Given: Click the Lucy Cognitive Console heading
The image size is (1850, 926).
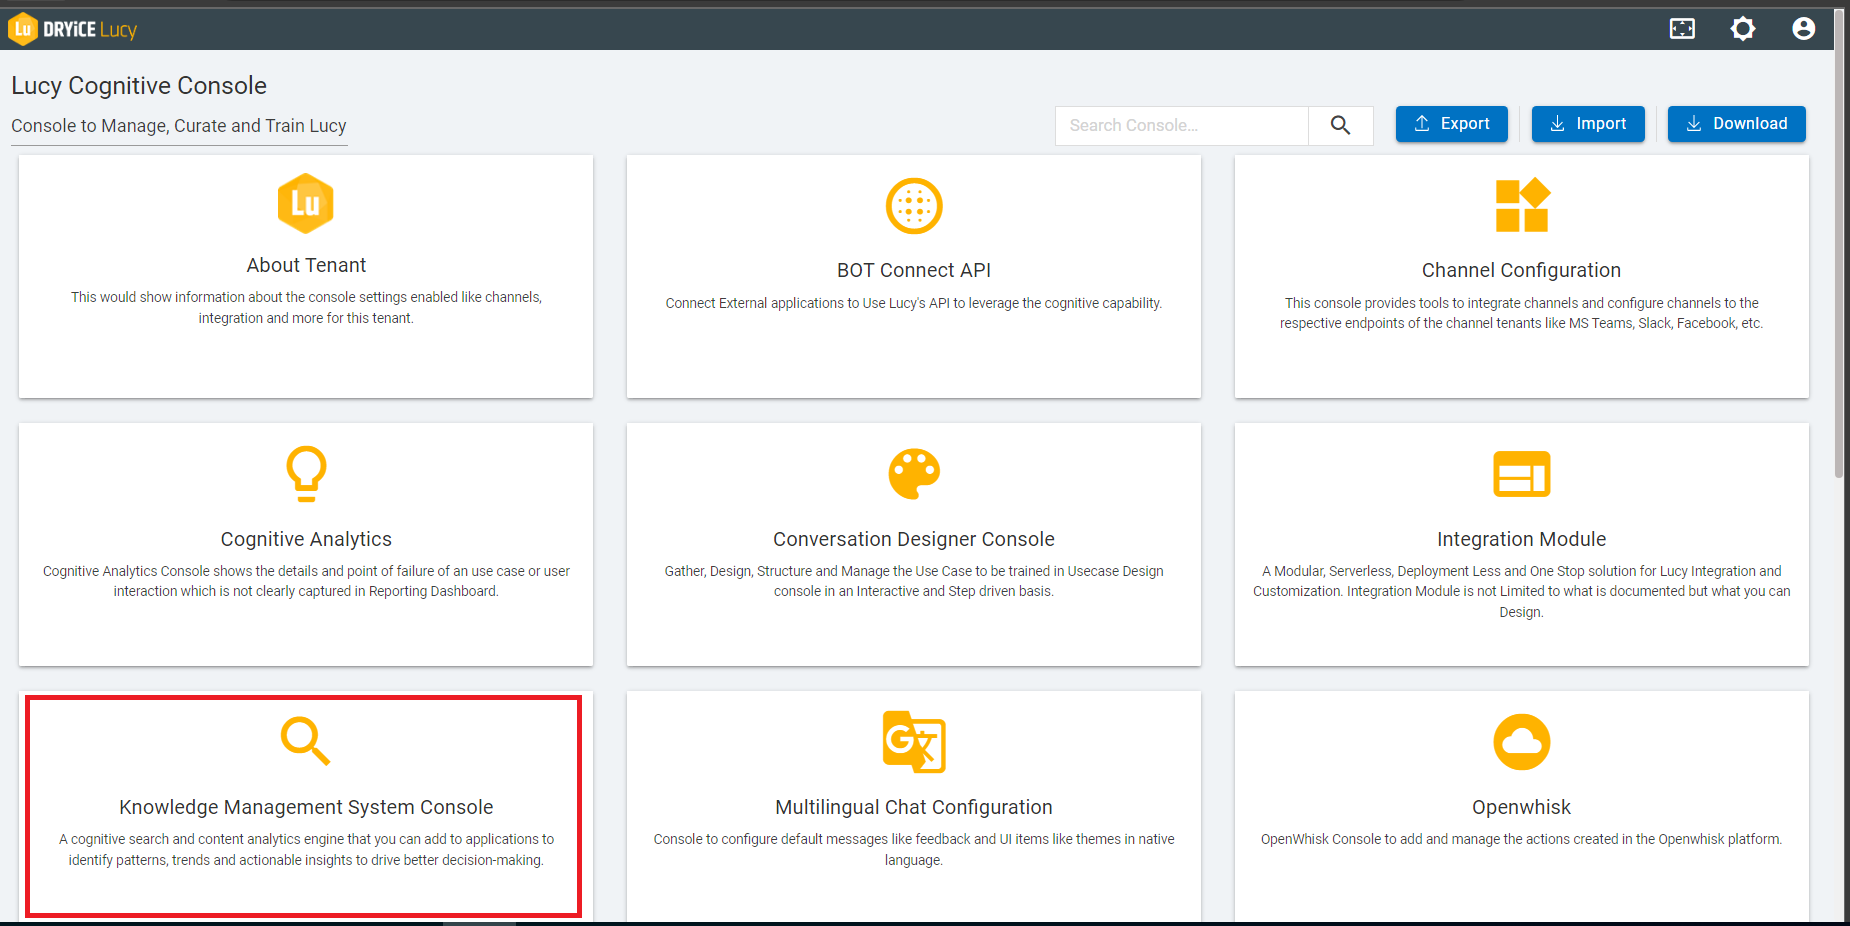Looking at the screenshot, I should (x=139, y=86).
